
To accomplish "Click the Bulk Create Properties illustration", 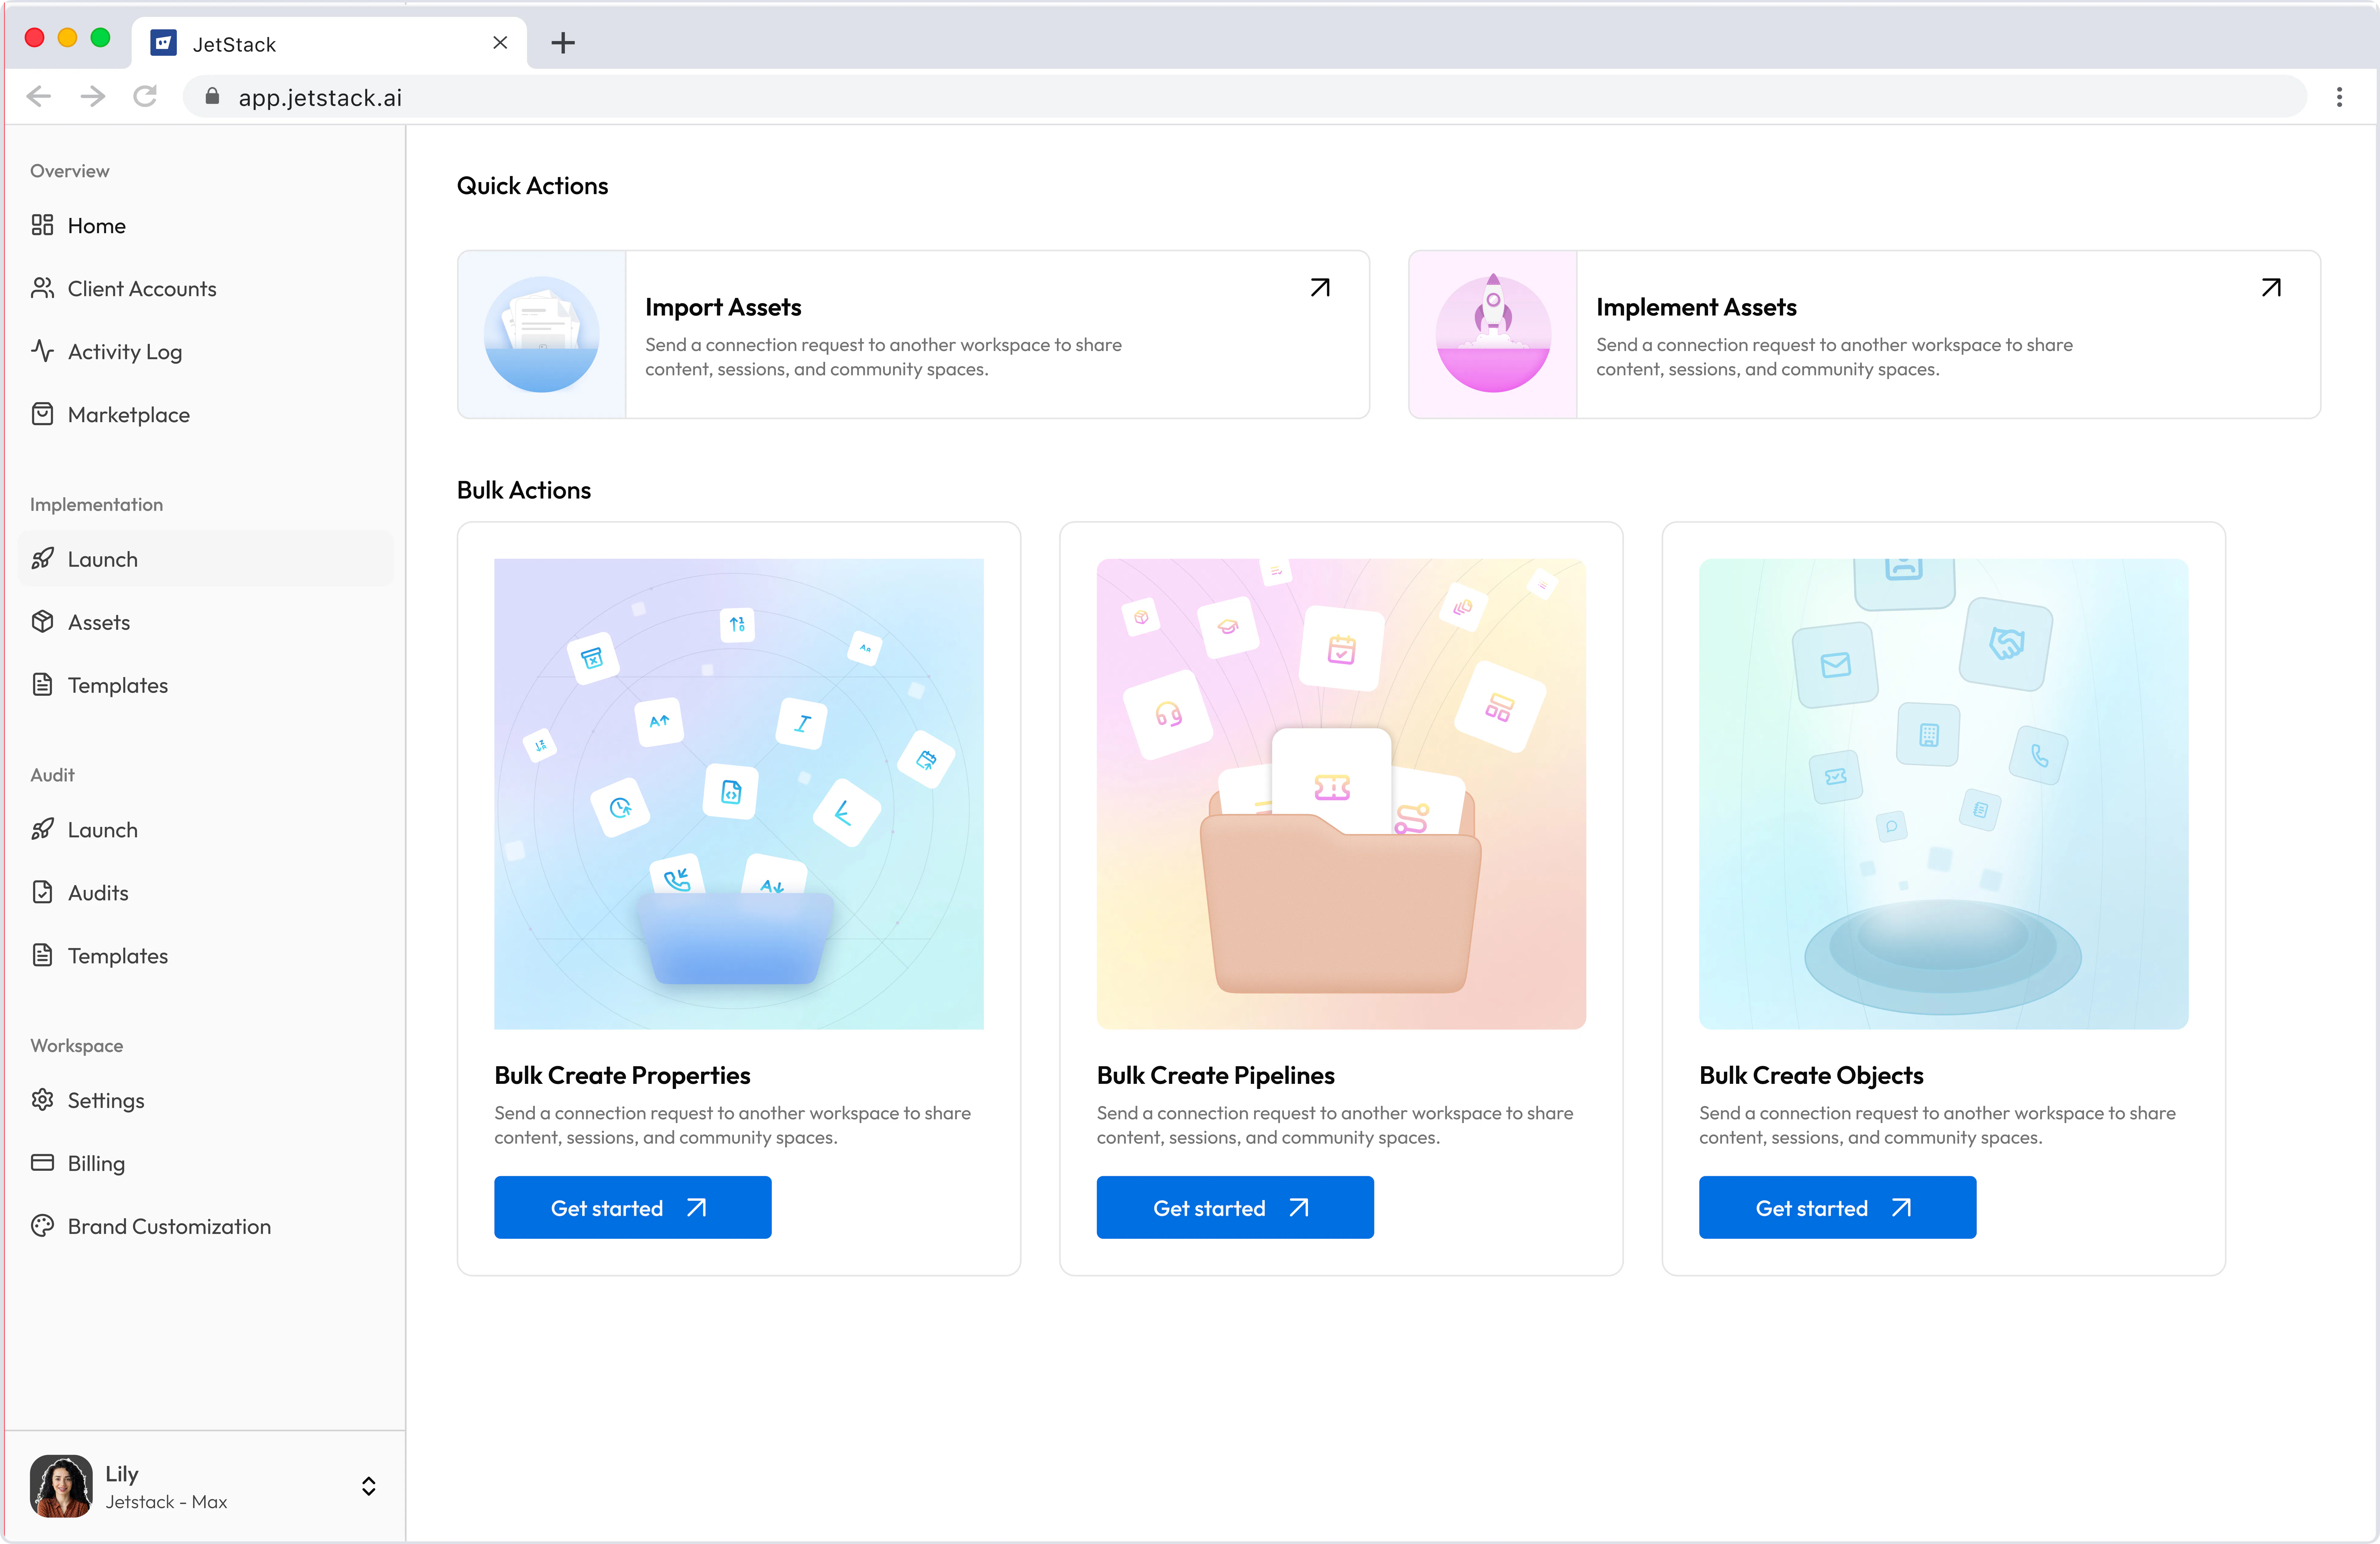I will [739, 794].
